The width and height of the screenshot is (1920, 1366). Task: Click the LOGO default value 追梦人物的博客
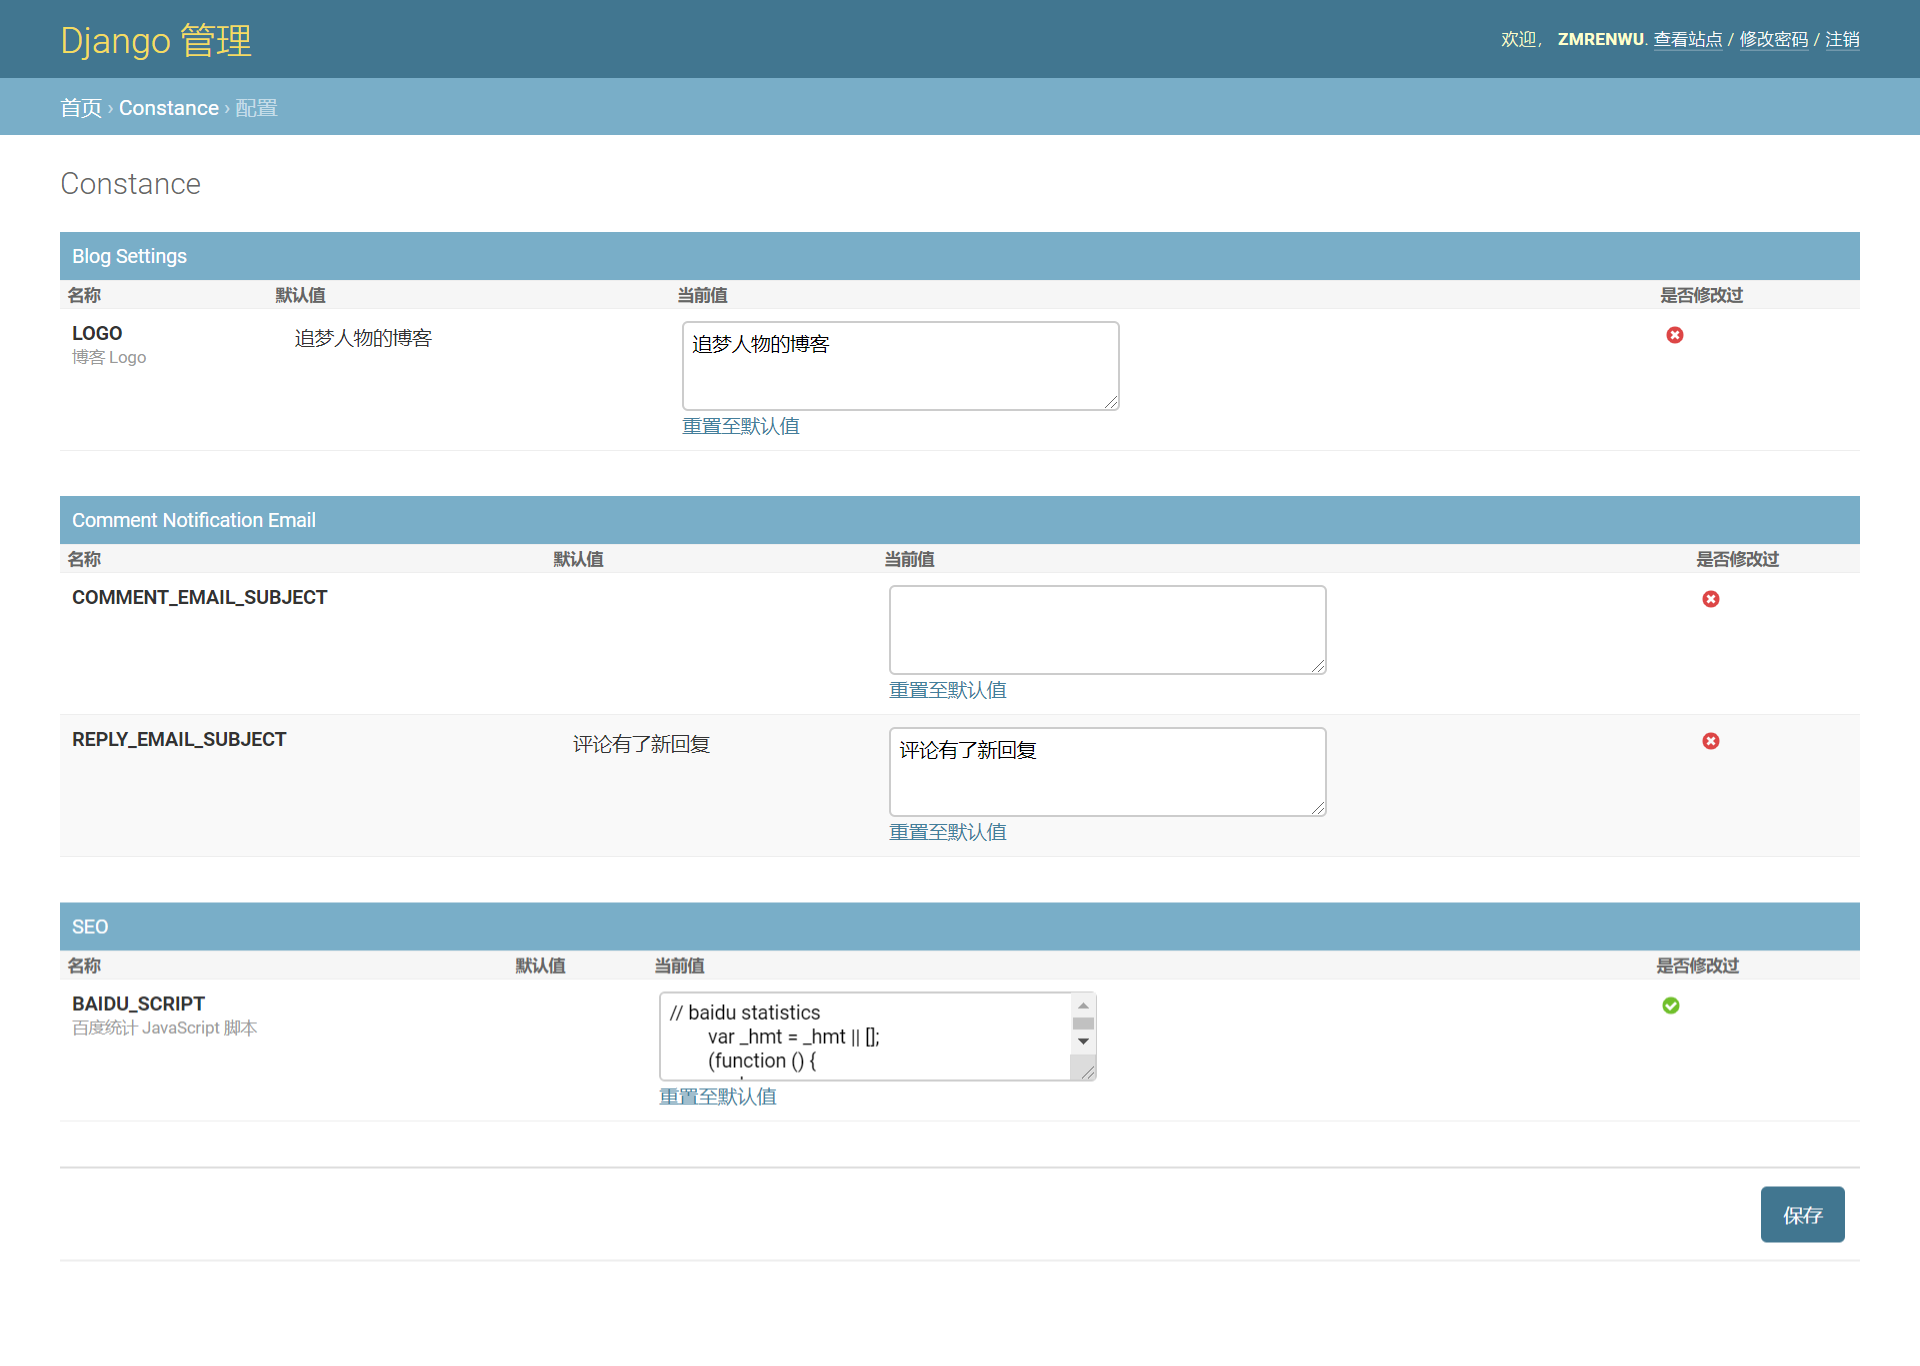[363, 338]
